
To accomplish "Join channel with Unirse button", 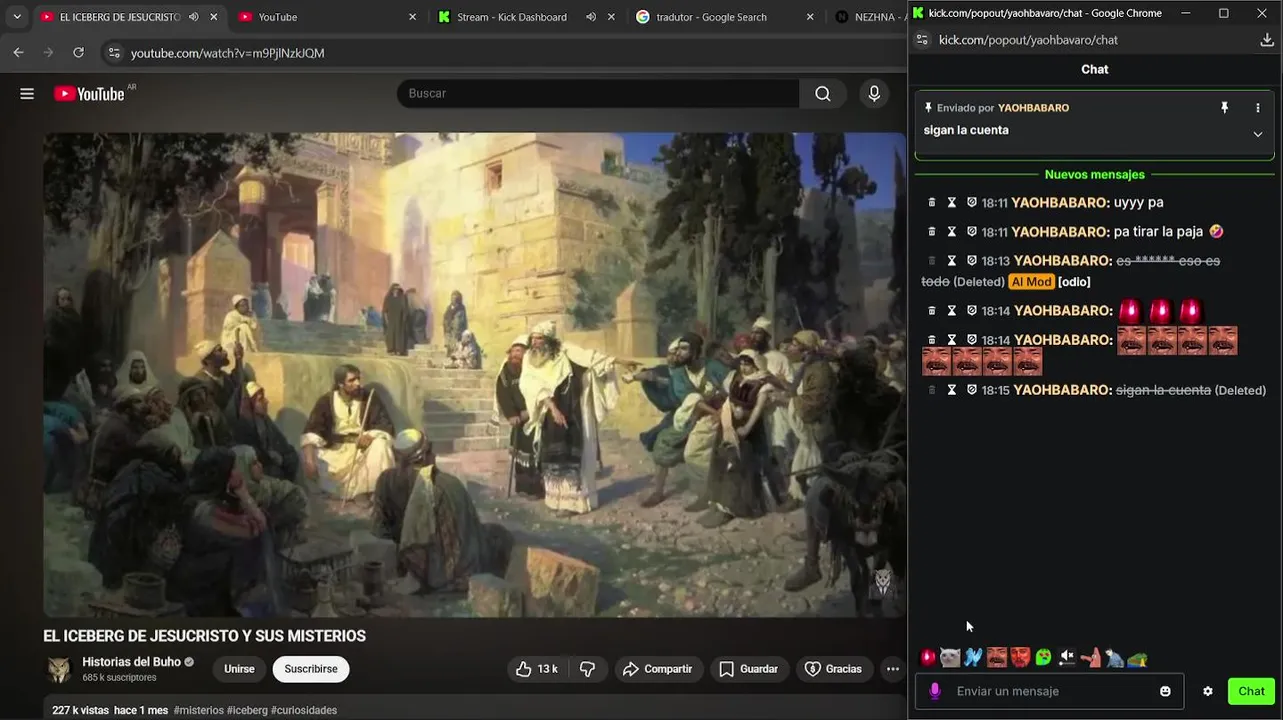I will click(x=239, y=669).
